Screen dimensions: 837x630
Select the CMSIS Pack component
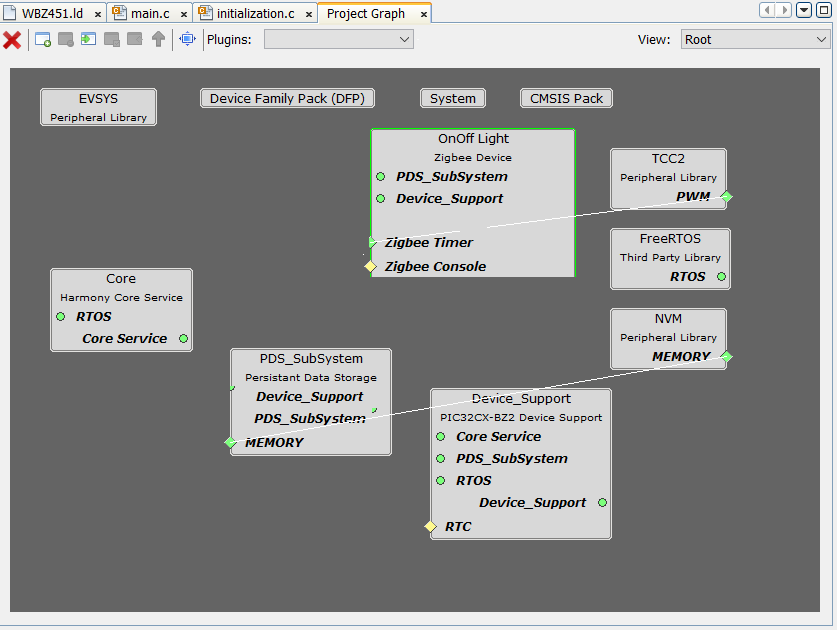pos(566,98)
